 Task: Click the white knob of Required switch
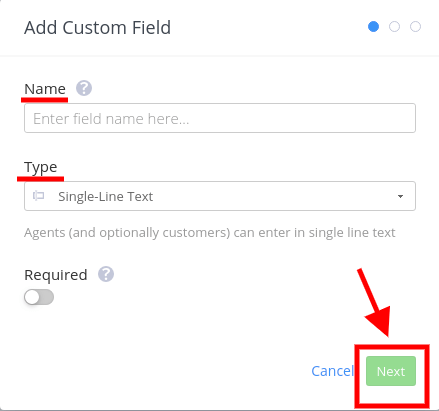pyautogui.click(x=32, y=297)
